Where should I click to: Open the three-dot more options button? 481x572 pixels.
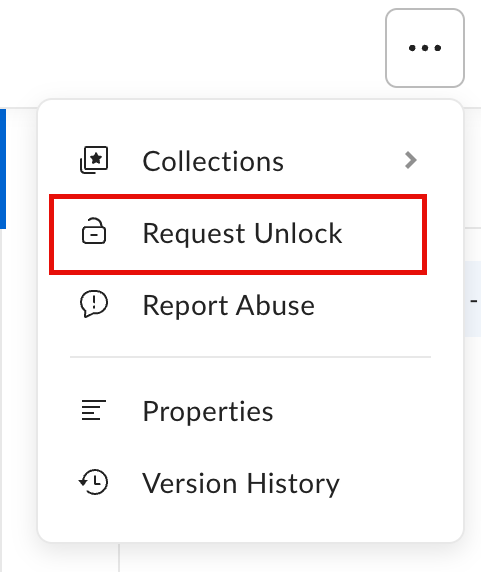(424, 48)
